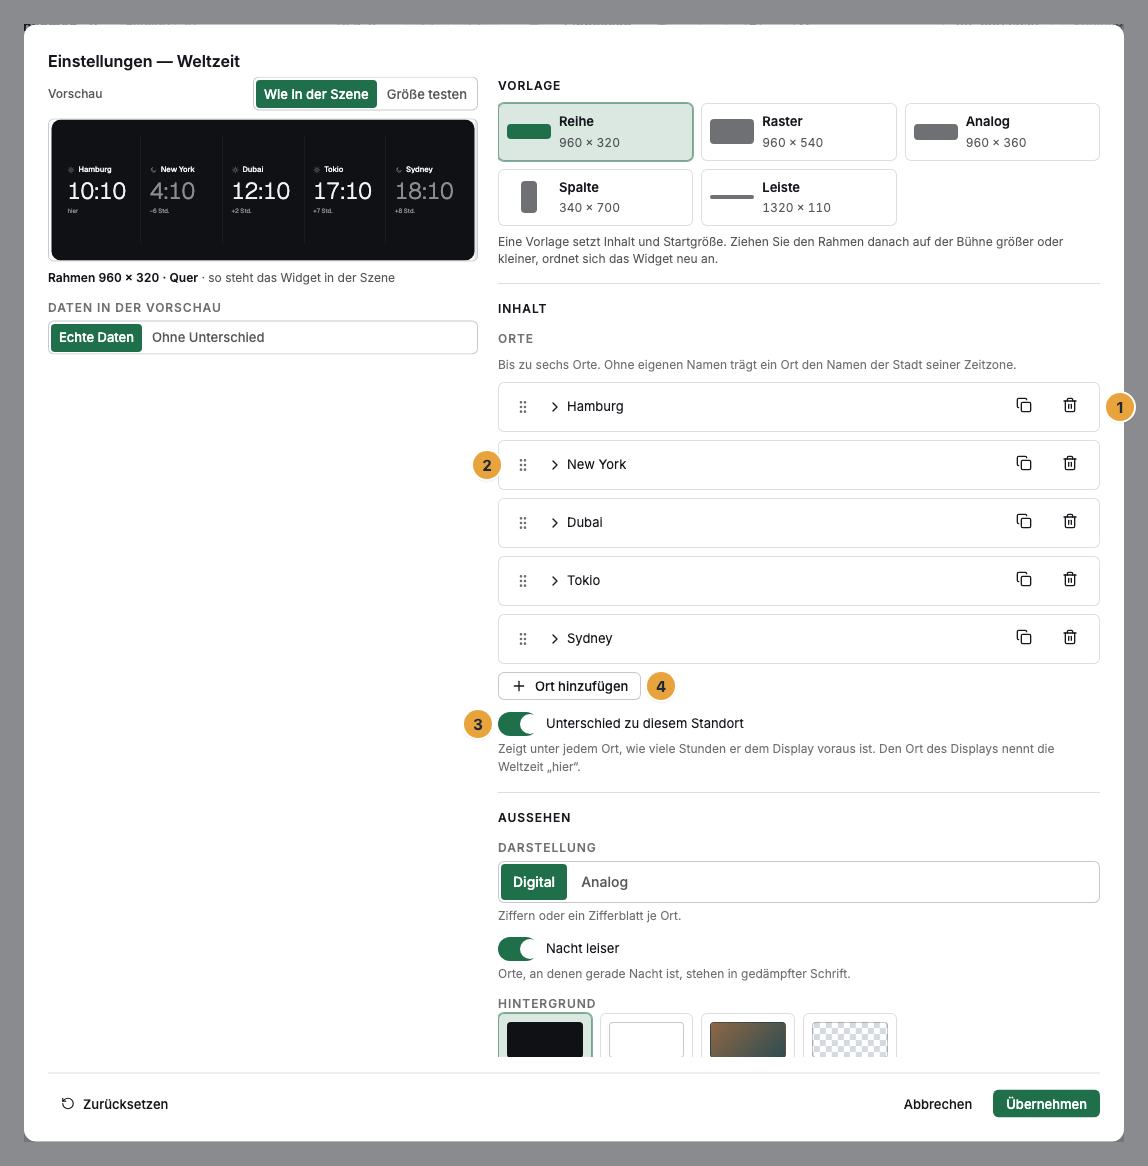
Task: Disable the Nacht leiser switch
Action: coord(517,949)
